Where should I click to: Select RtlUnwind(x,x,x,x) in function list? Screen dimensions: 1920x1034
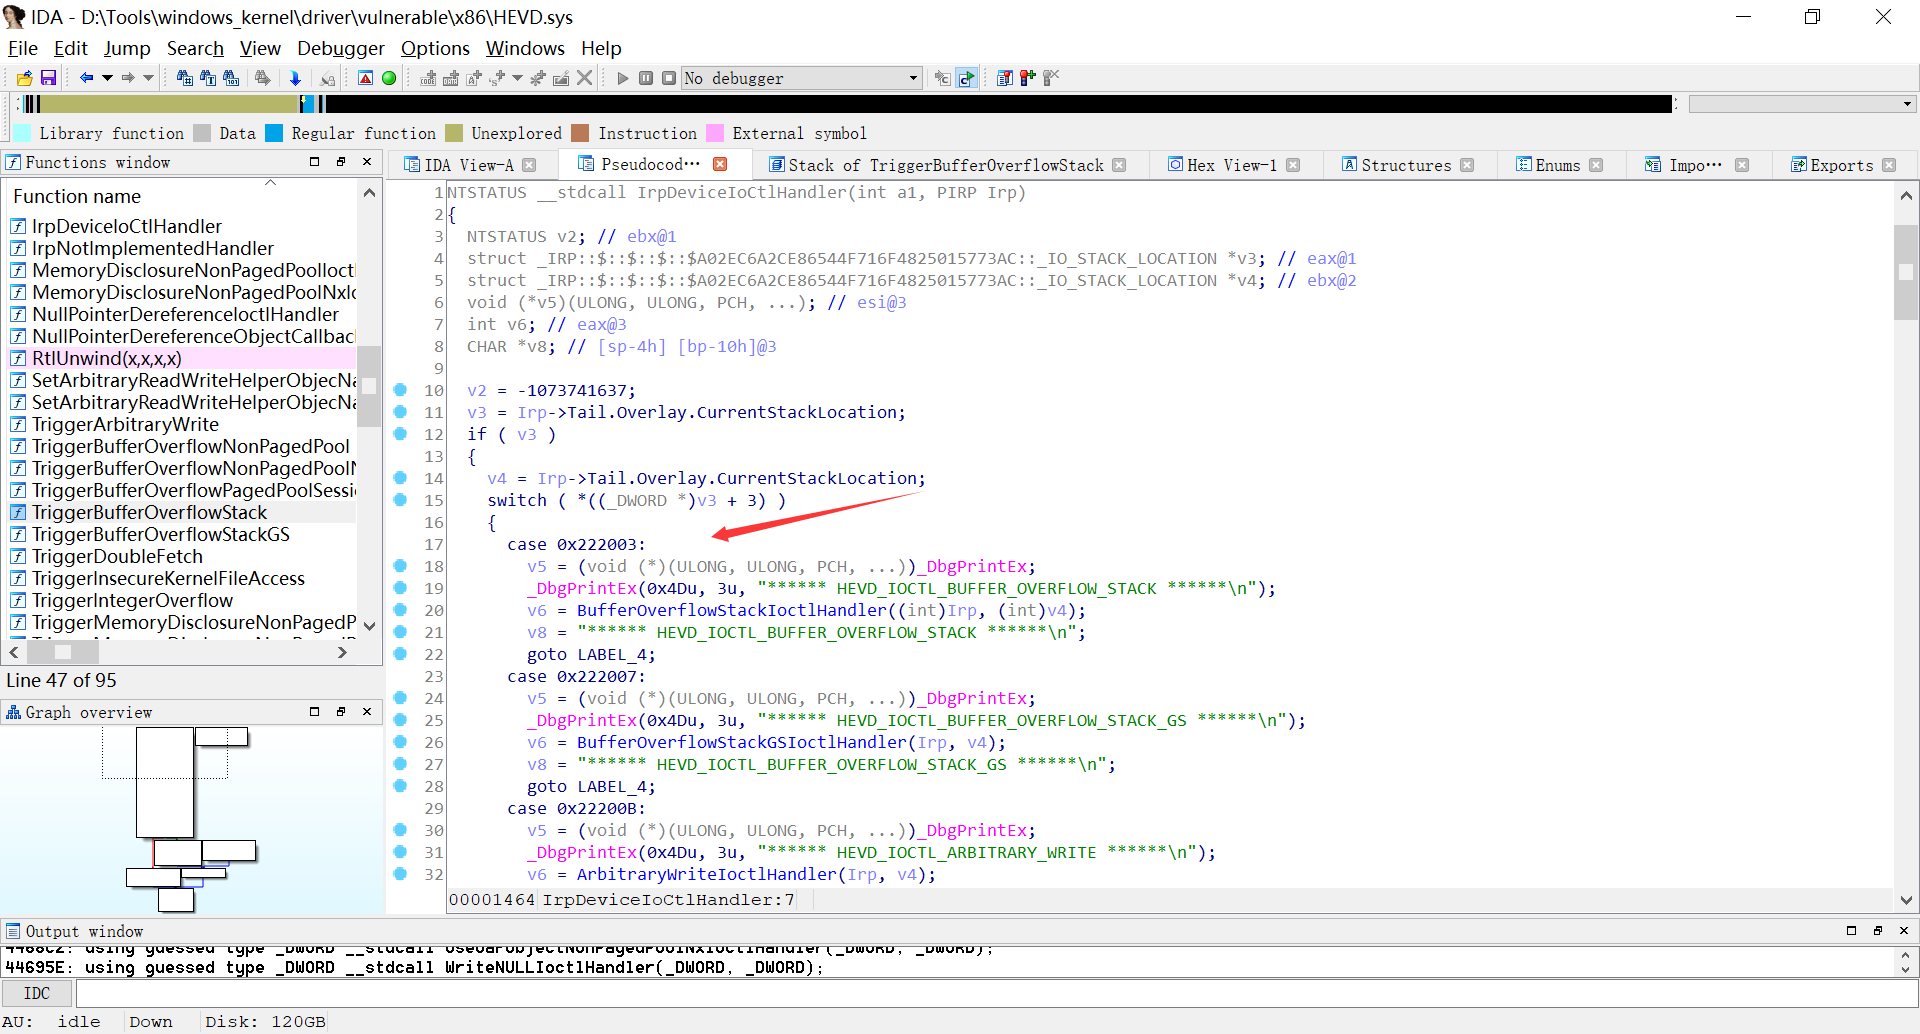tap(107, 358)
